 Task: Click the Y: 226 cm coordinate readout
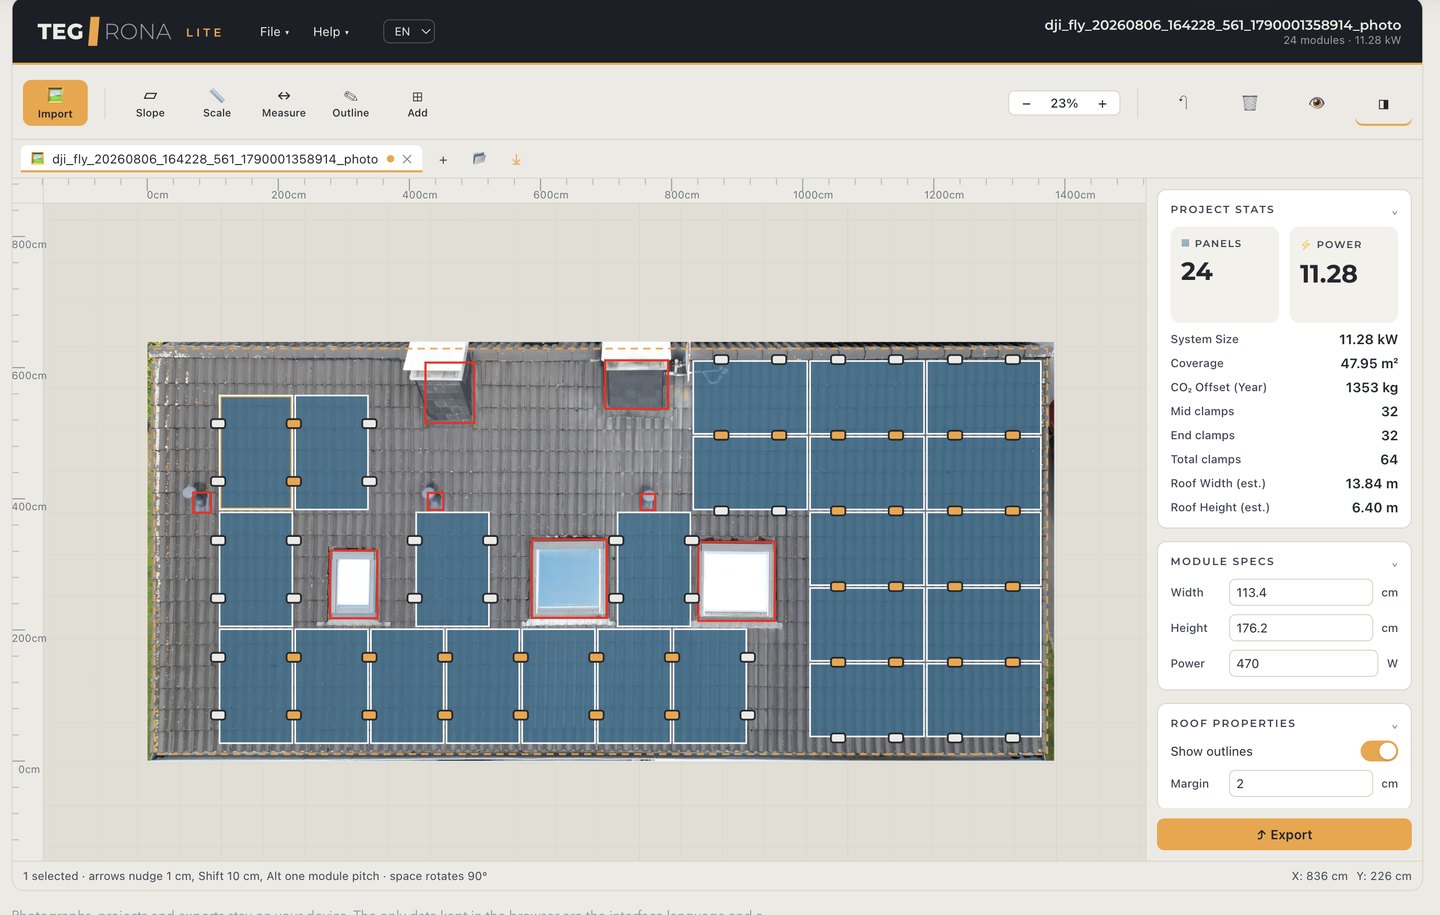[1384, 876]
